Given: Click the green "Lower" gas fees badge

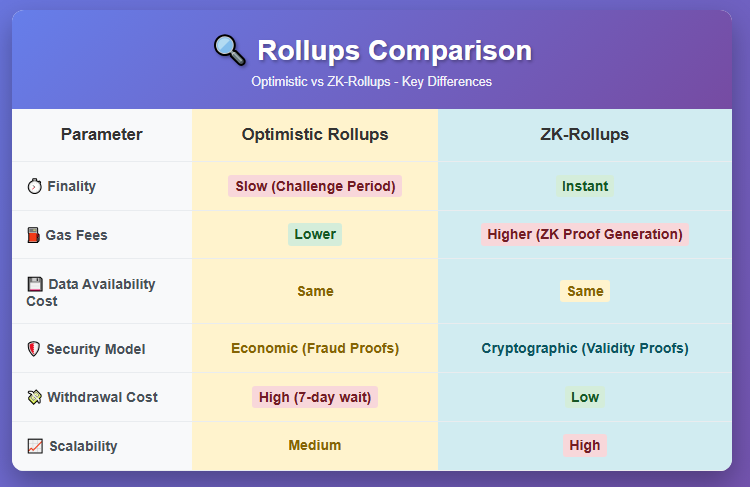Looking at the screenshot, I should (x=315, y=234).
